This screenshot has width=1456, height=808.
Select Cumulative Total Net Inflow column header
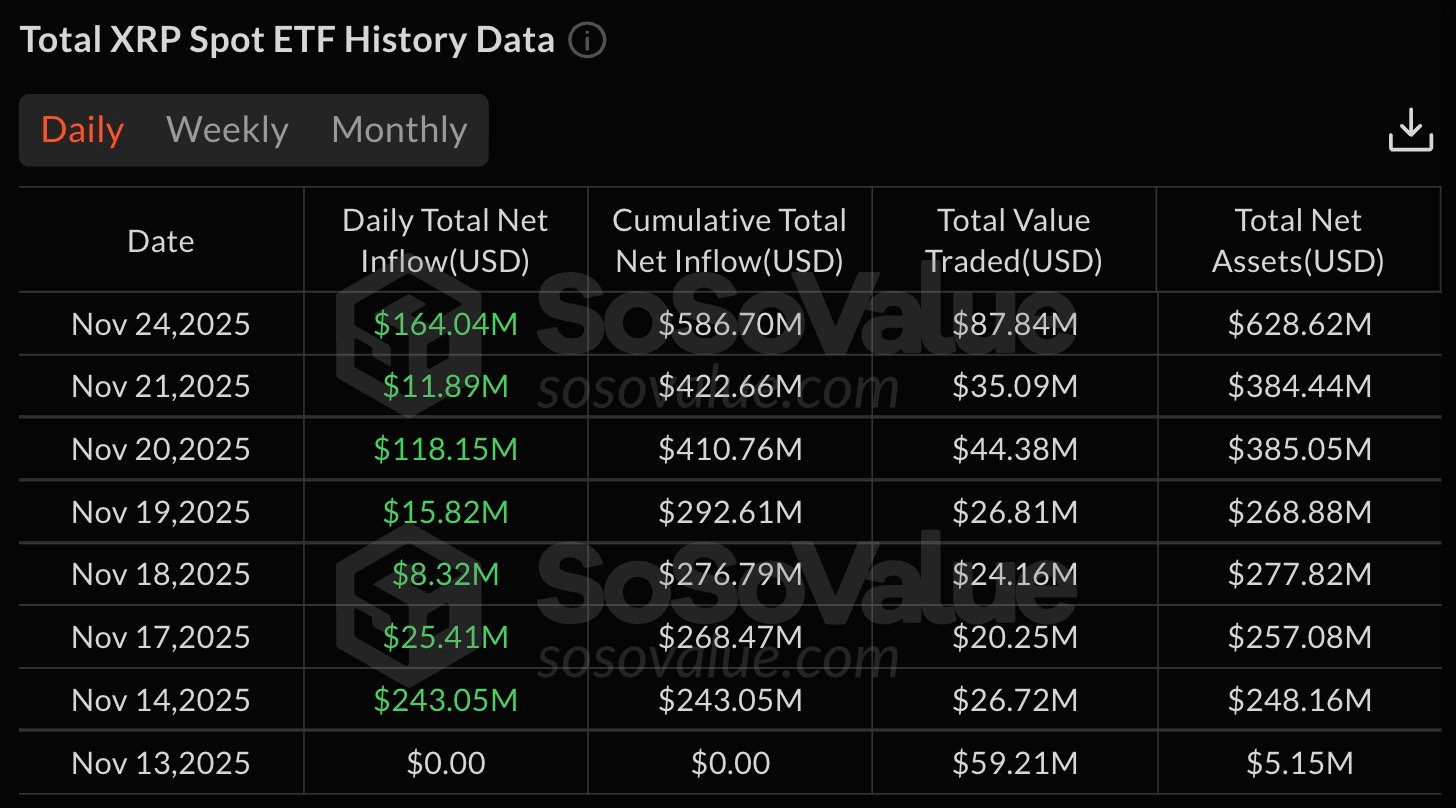(x=729, y=241)
